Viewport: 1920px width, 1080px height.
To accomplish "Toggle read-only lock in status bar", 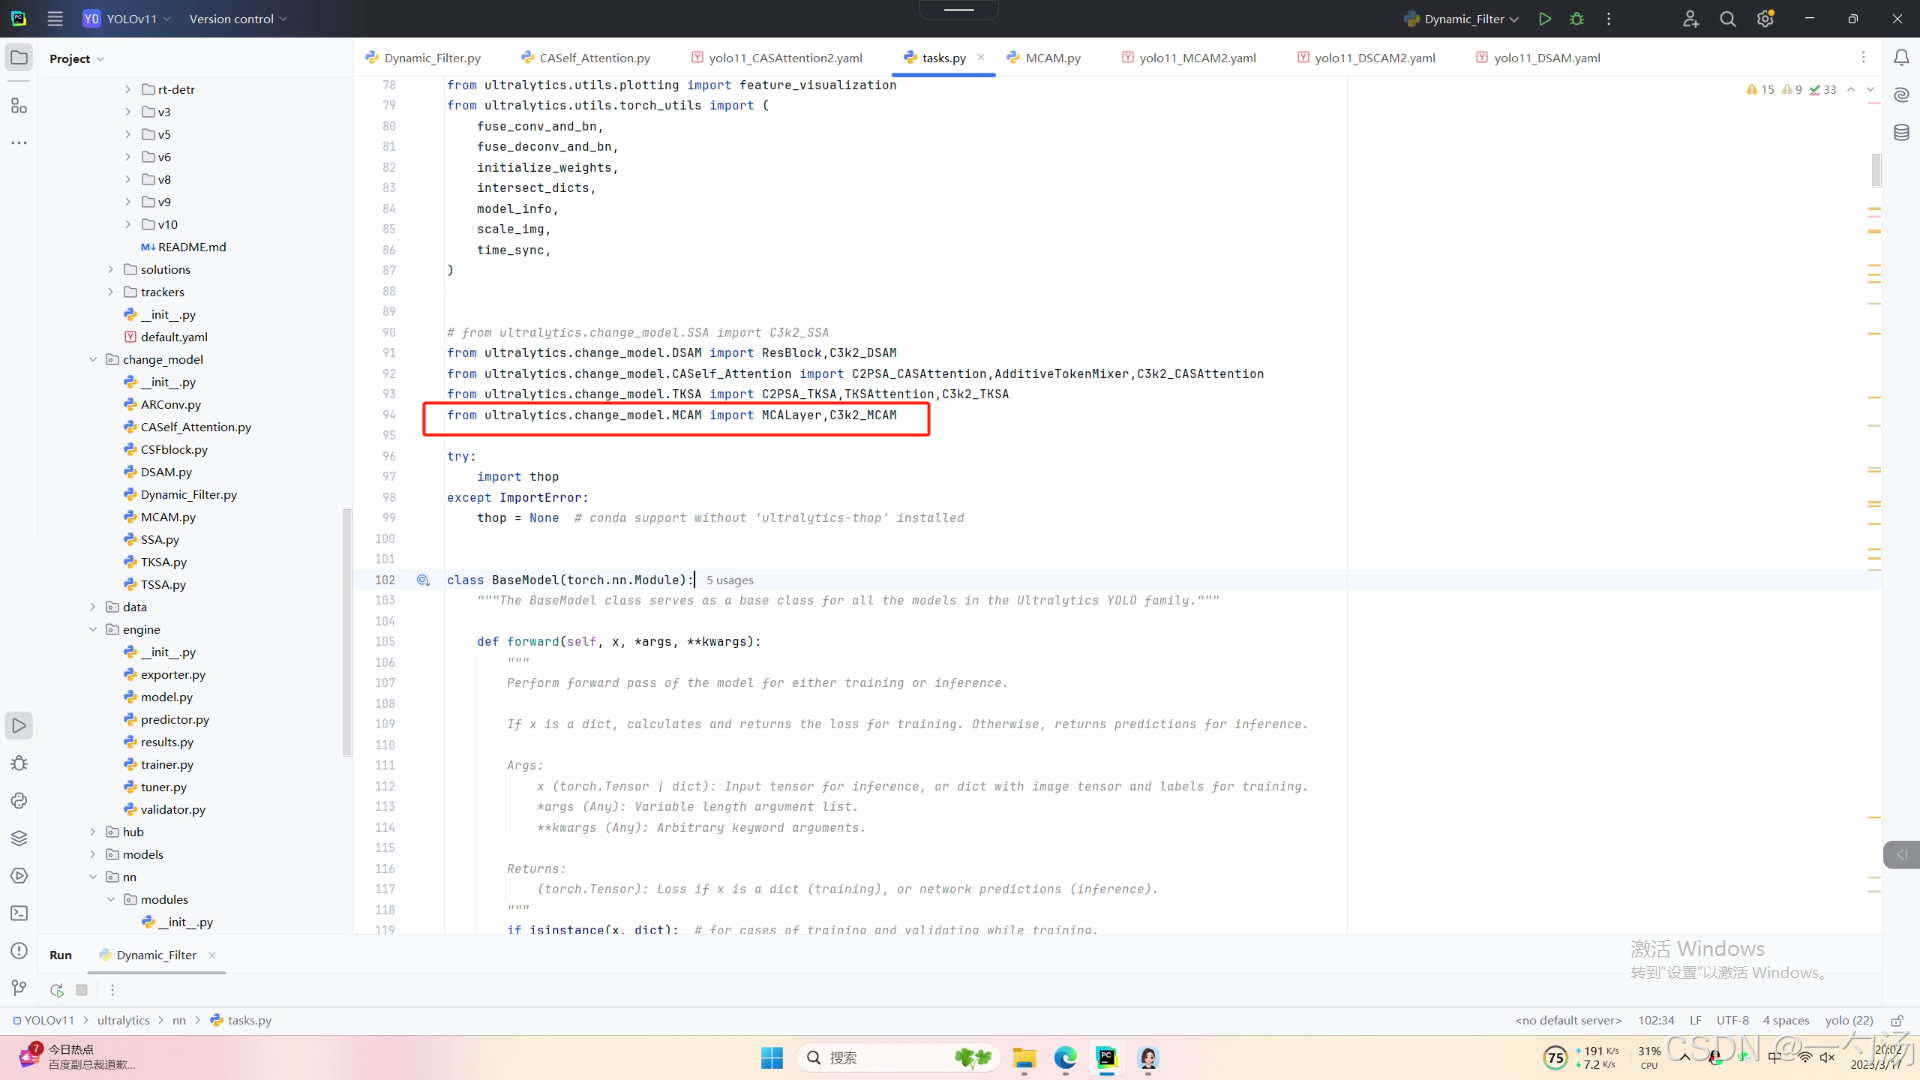I will click(x=1897, y=1021).
